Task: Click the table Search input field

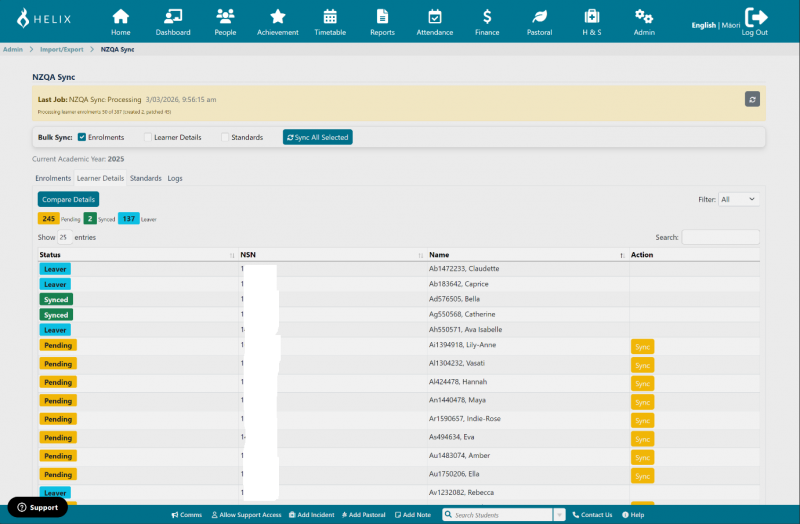Action: point(720,238)
